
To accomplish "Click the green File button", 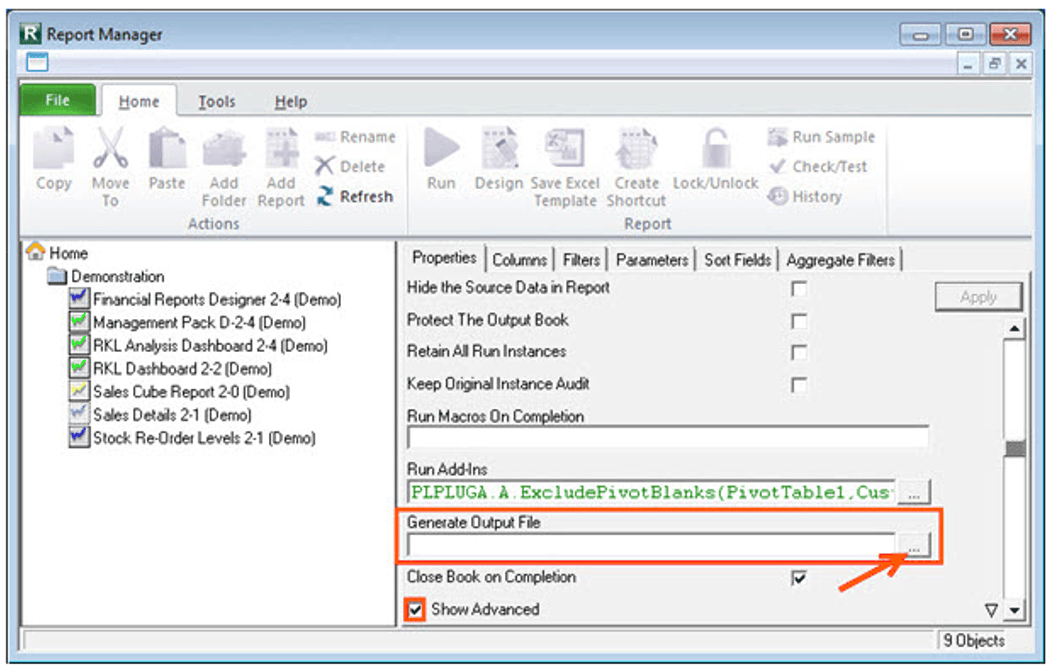I will point(57,101).
